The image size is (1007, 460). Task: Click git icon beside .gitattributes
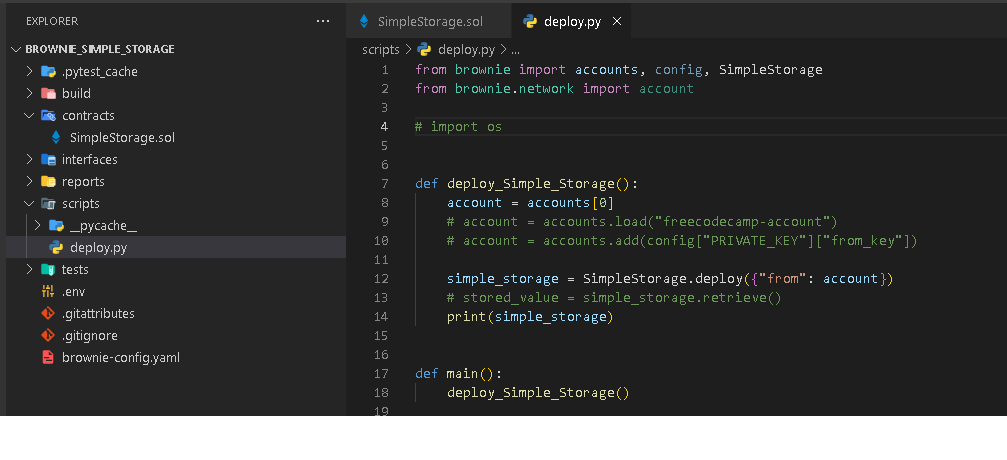(x=48, y=314)
